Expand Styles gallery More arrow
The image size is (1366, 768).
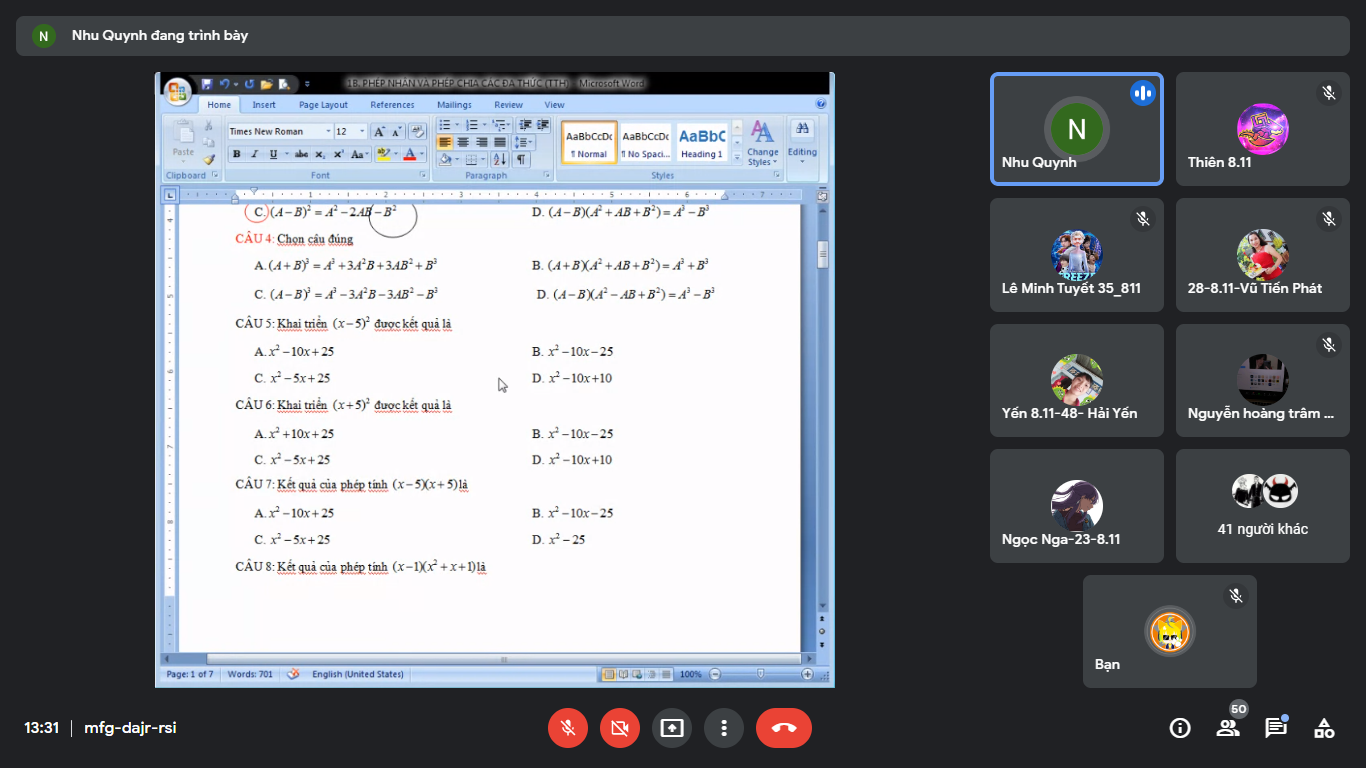click(737, 157)
